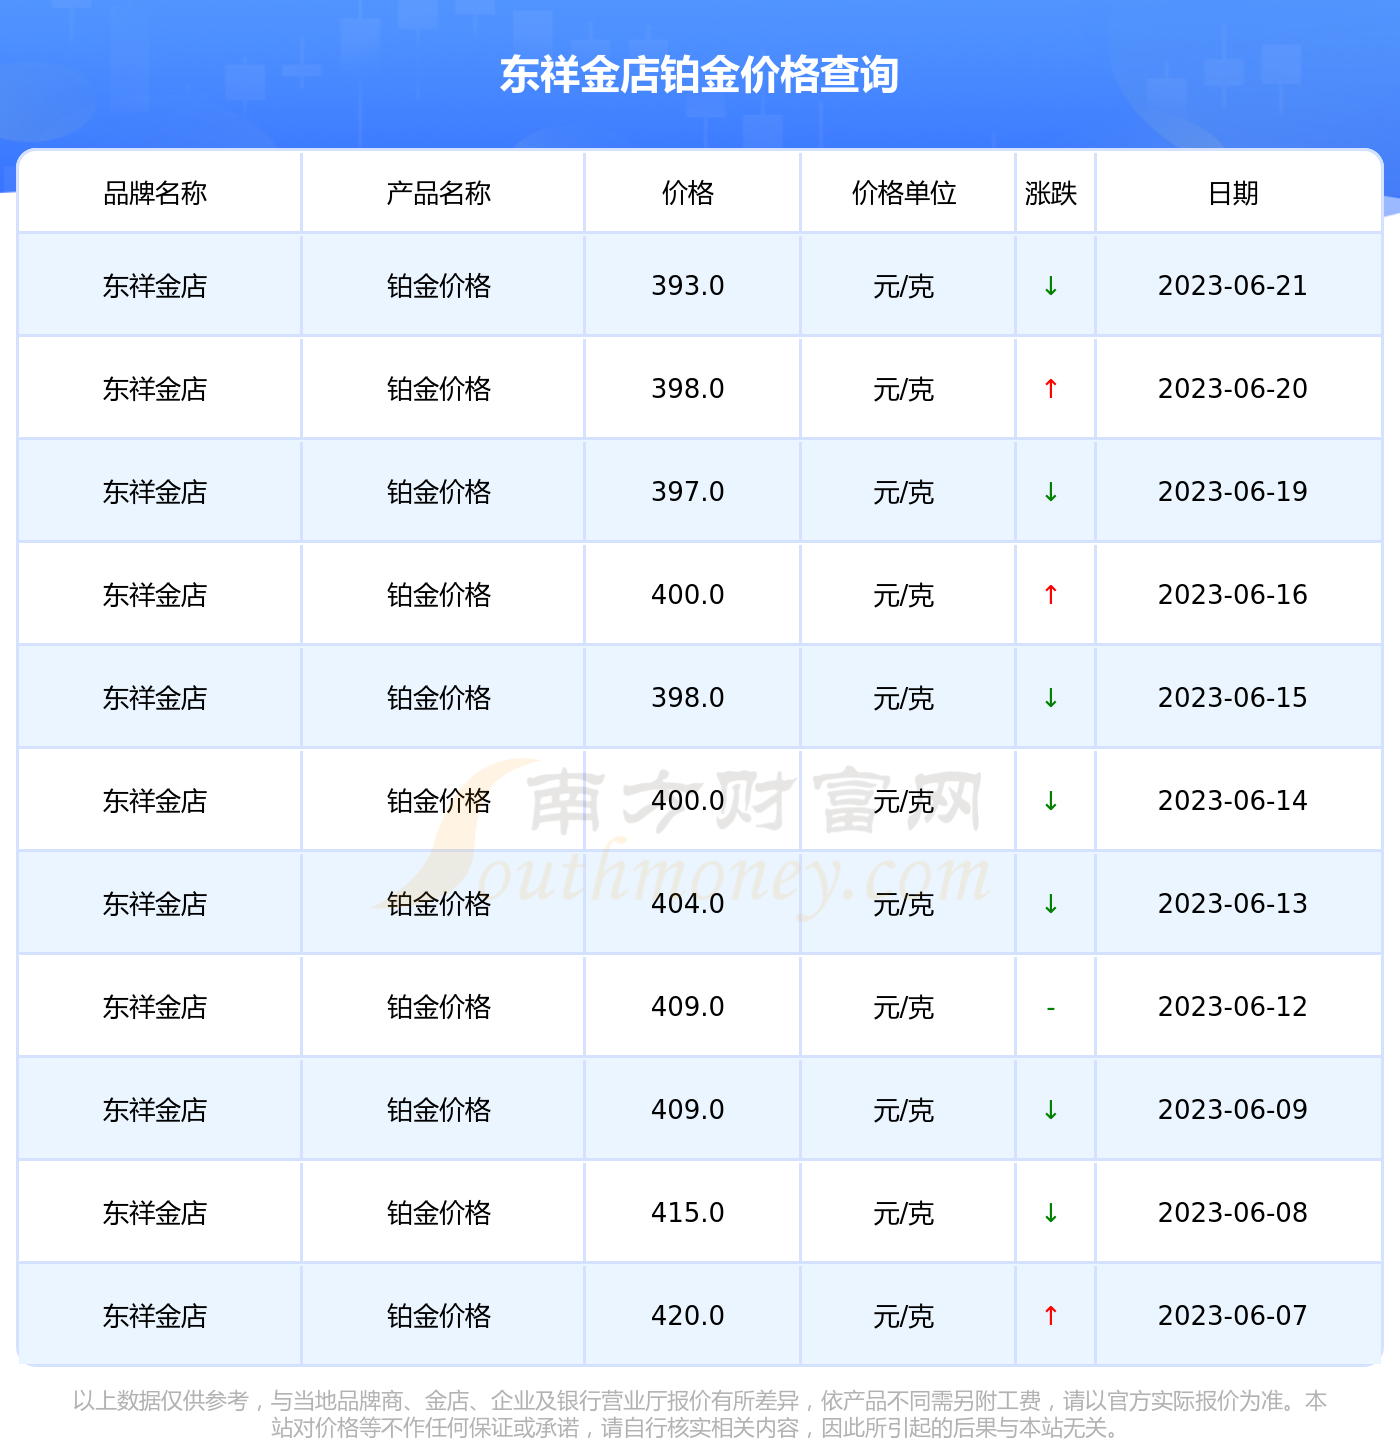Click the down arrow in the 2023-06-09 row
The height and width of the screenshot is (1455, 1400).
pos(1051,1110)
